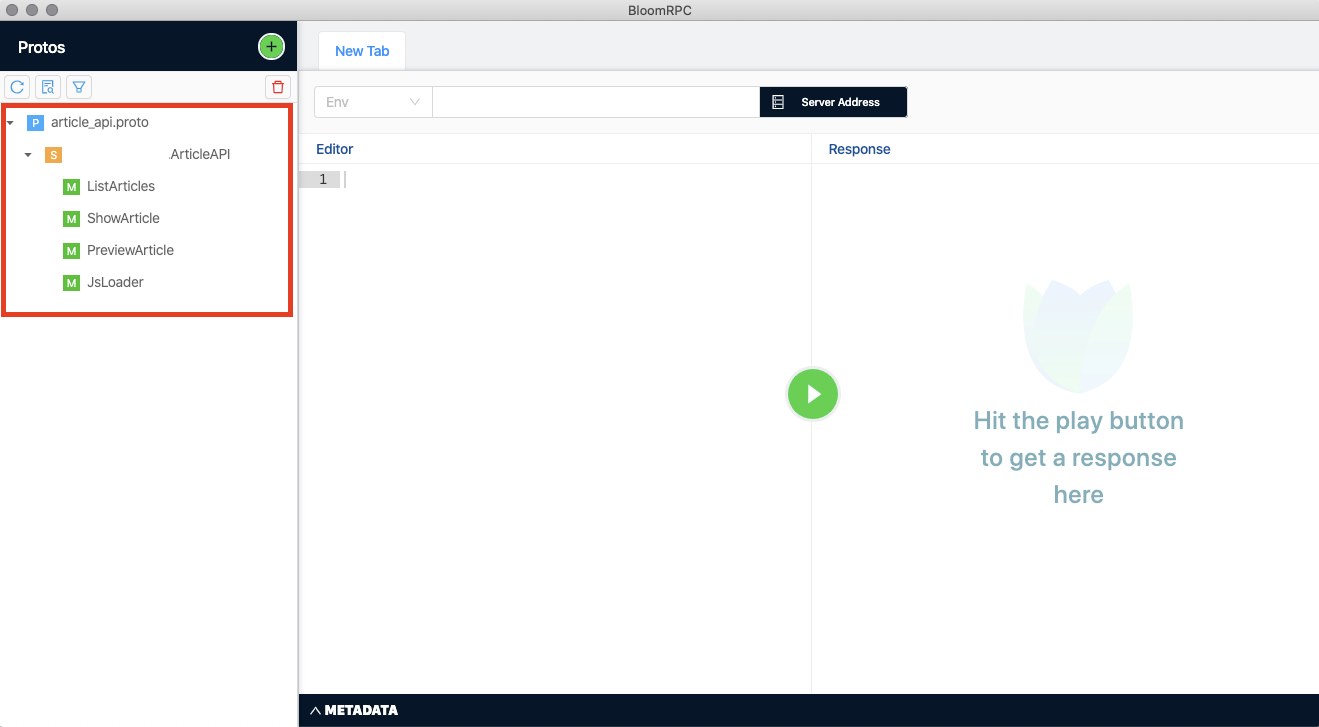This screenshot has width=1319, height=727.
Task: Close the BloomRPC window
Action: pyautogui.click(x=13, y=9)
